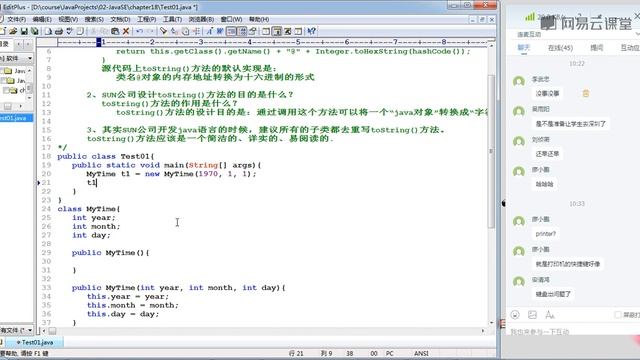
Task: Click the Help question-mark arrow icon
Action: 312,31
